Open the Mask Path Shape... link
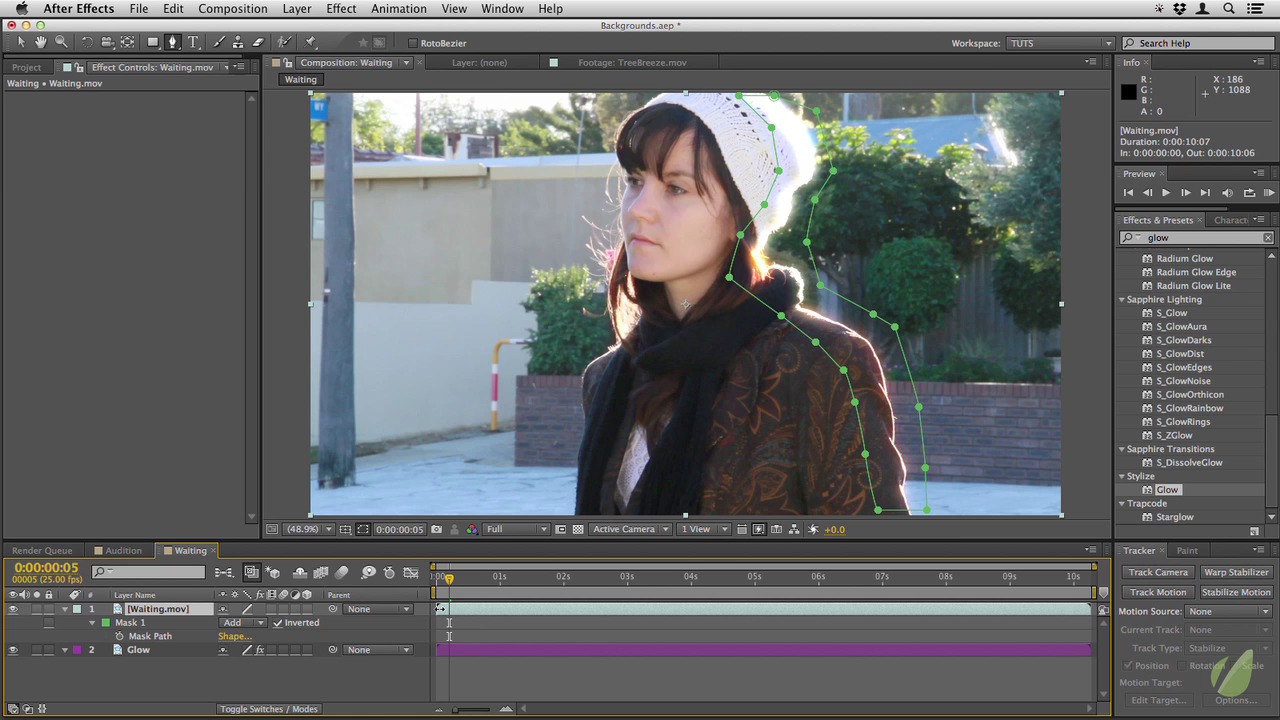This screenshot has height=720, width=1280. [234, 636]
